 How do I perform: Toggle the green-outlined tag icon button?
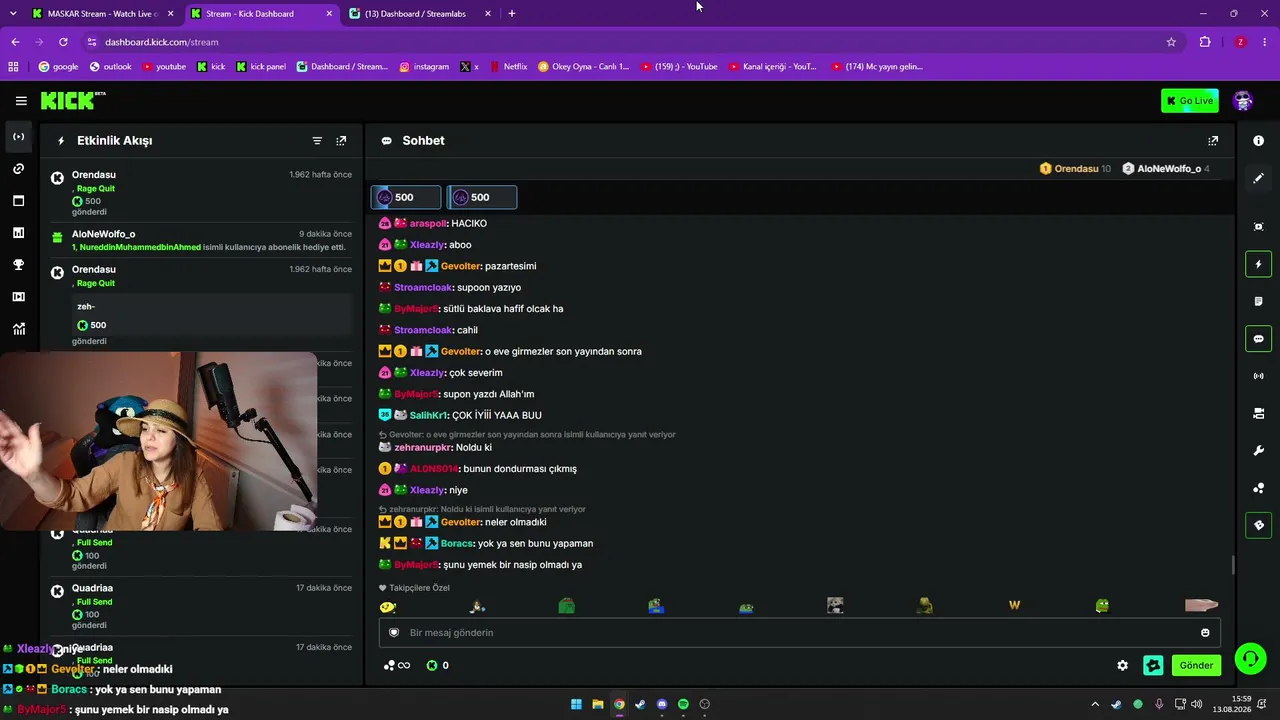point(1258,525)
